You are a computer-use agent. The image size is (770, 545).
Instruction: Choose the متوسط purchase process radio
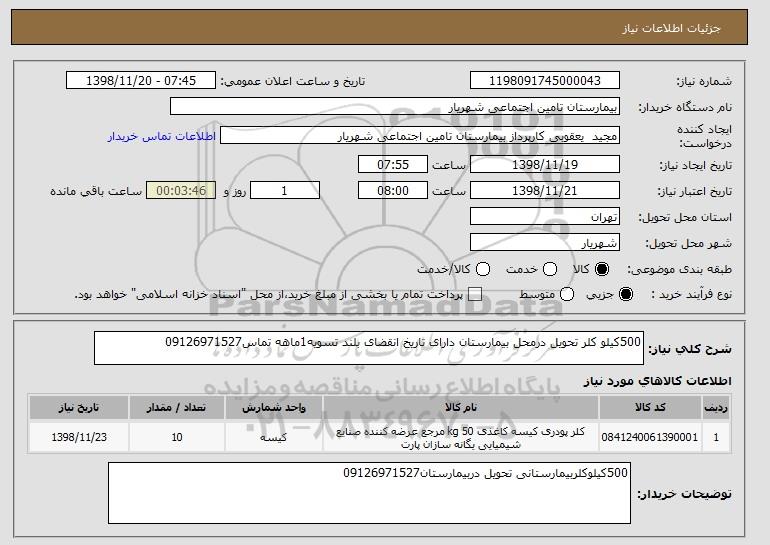567,295
